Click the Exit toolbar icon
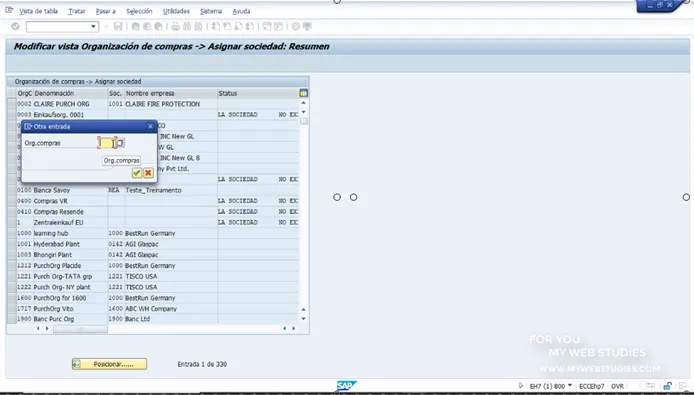The height and width of the screenshot is (395, 694). [x=147, y=27]
